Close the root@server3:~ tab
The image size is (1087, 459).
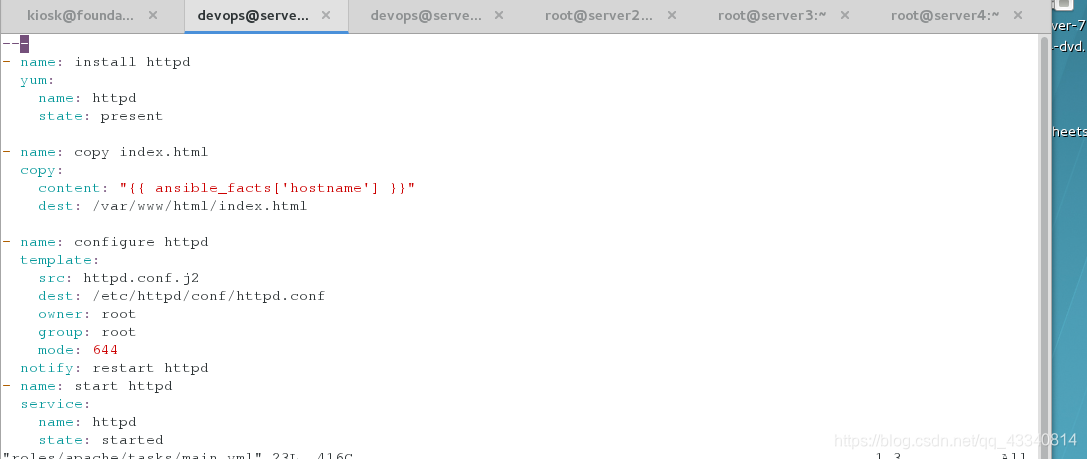click(844, 15)
